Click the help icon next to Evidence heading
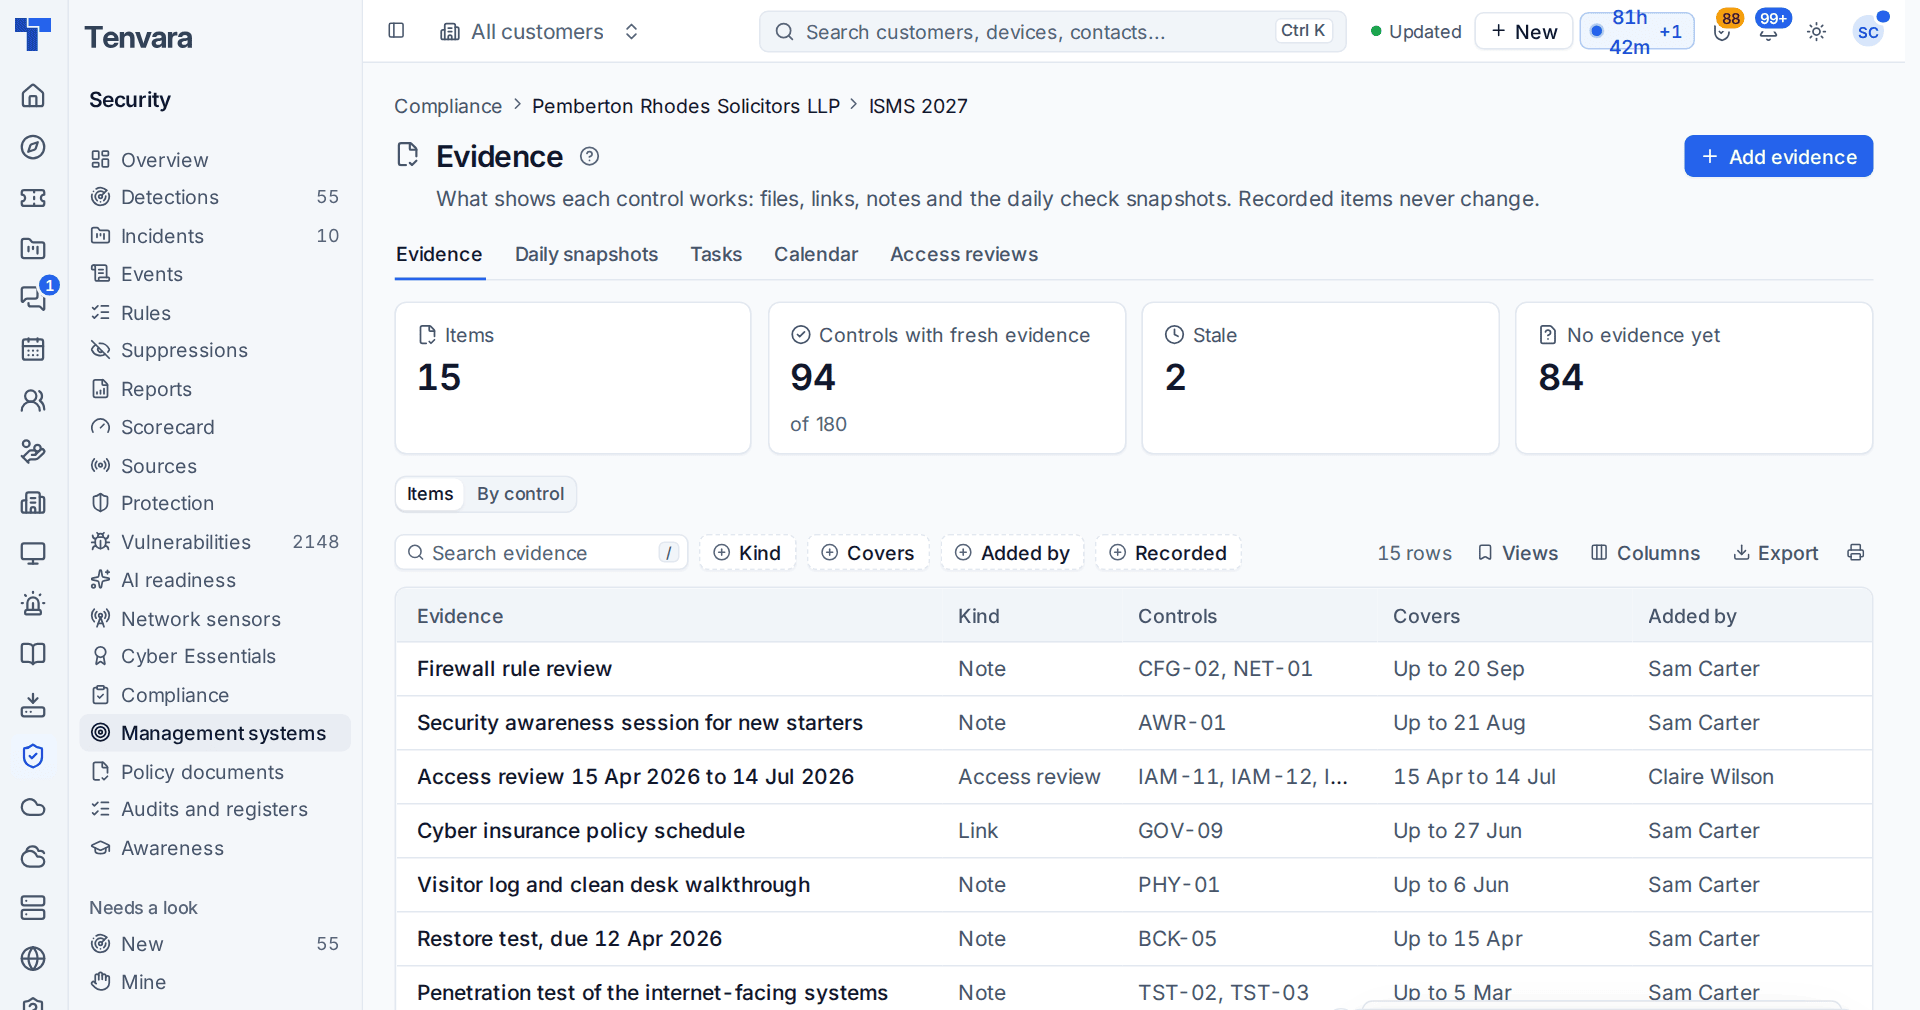Image resolution: width=1920 pixels, height=1010 pixels. pos(590,156)
